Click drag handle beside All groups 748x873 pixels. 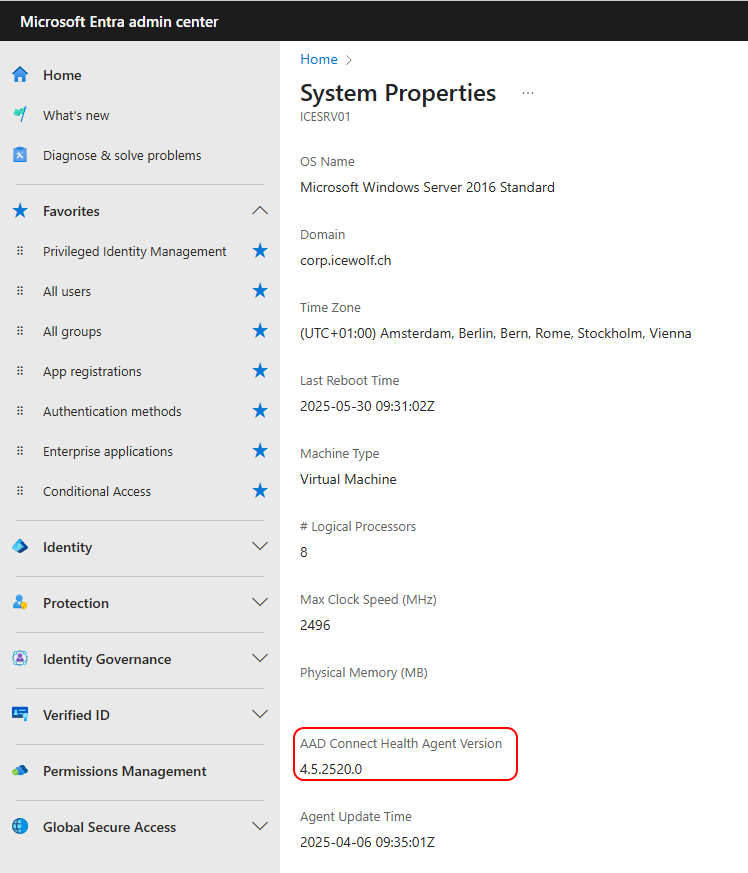(20, 331)
